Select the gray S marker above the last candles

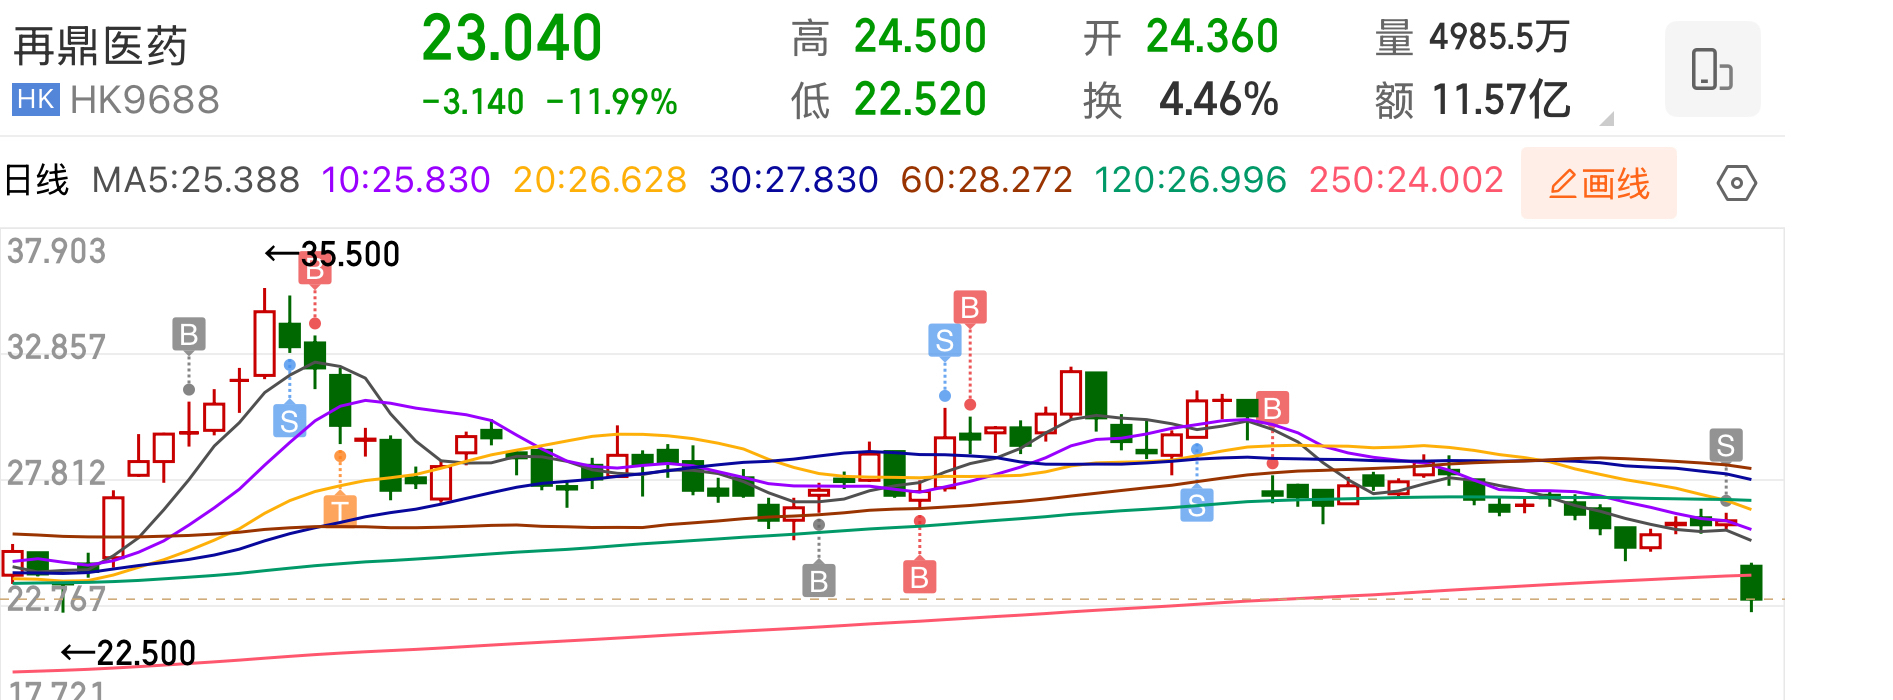tap(1725, 445)
